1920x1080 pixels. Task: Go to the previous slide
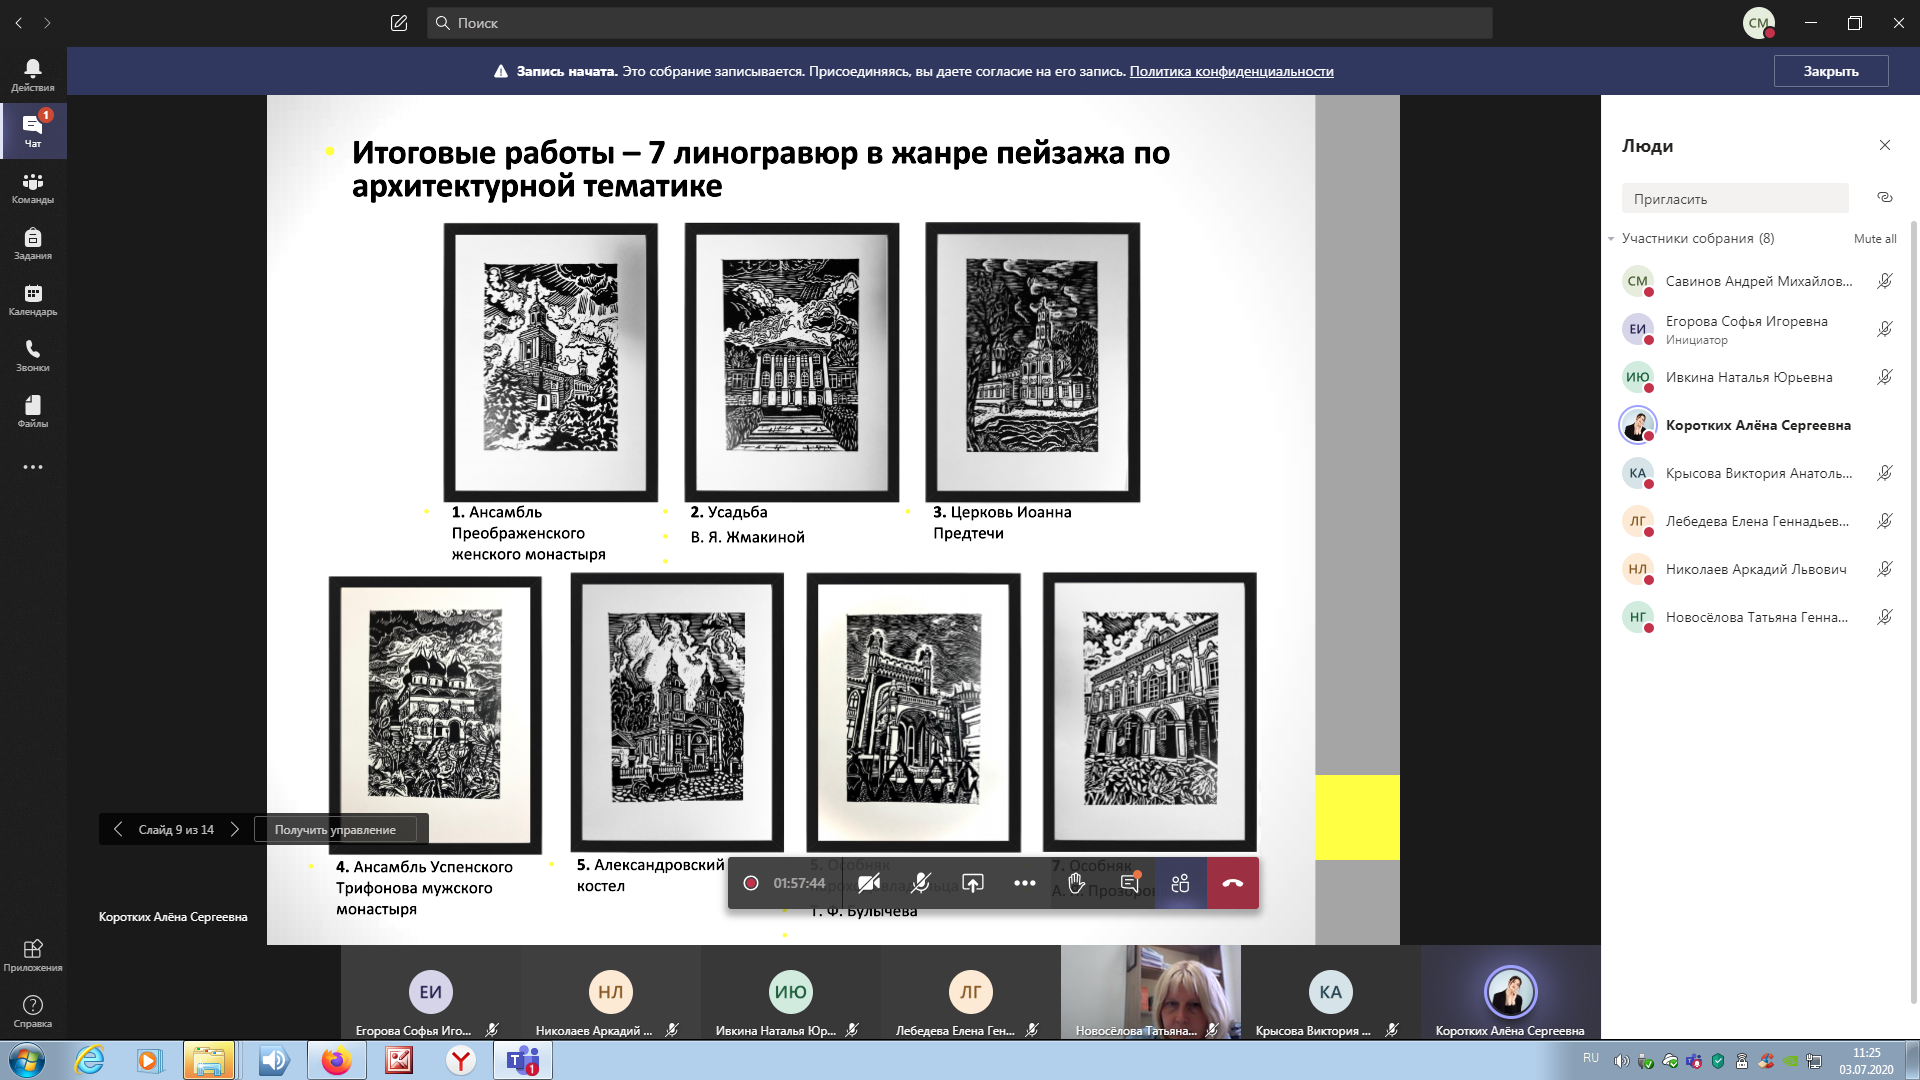point(118,829)
